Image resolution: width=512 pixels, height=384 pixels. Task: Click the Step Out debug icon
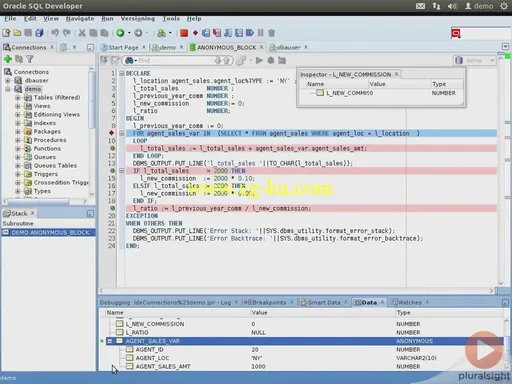pos(228,33)
